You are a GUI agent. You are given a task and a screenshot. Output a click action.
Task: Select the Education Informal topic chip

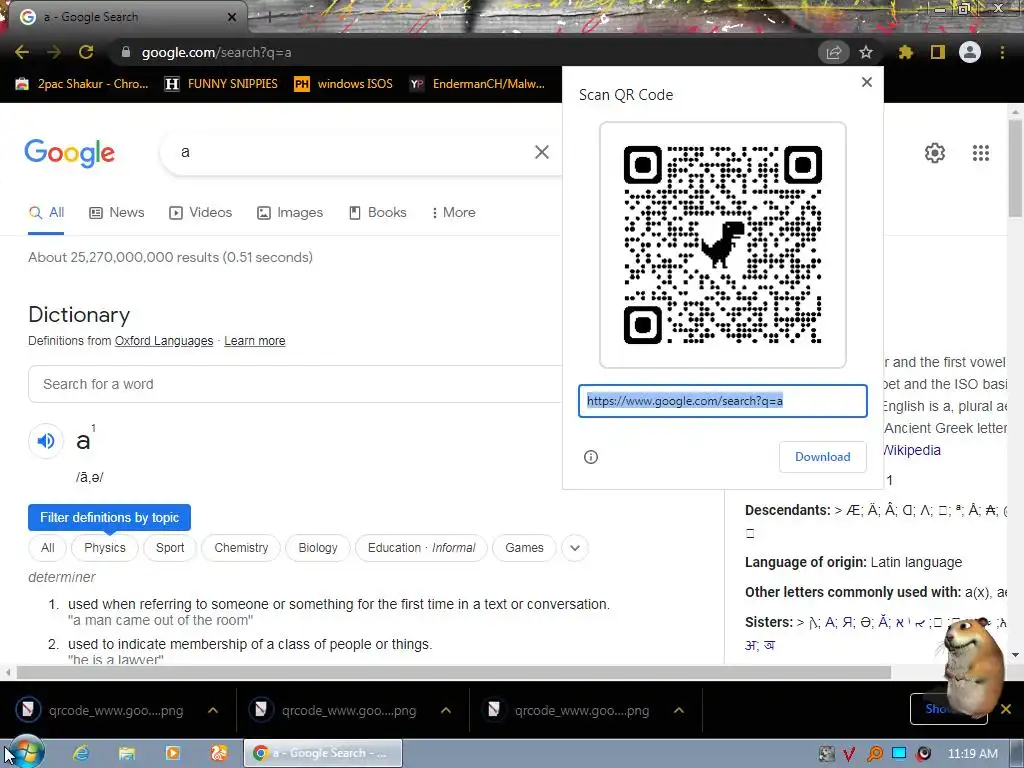point(421,548)
